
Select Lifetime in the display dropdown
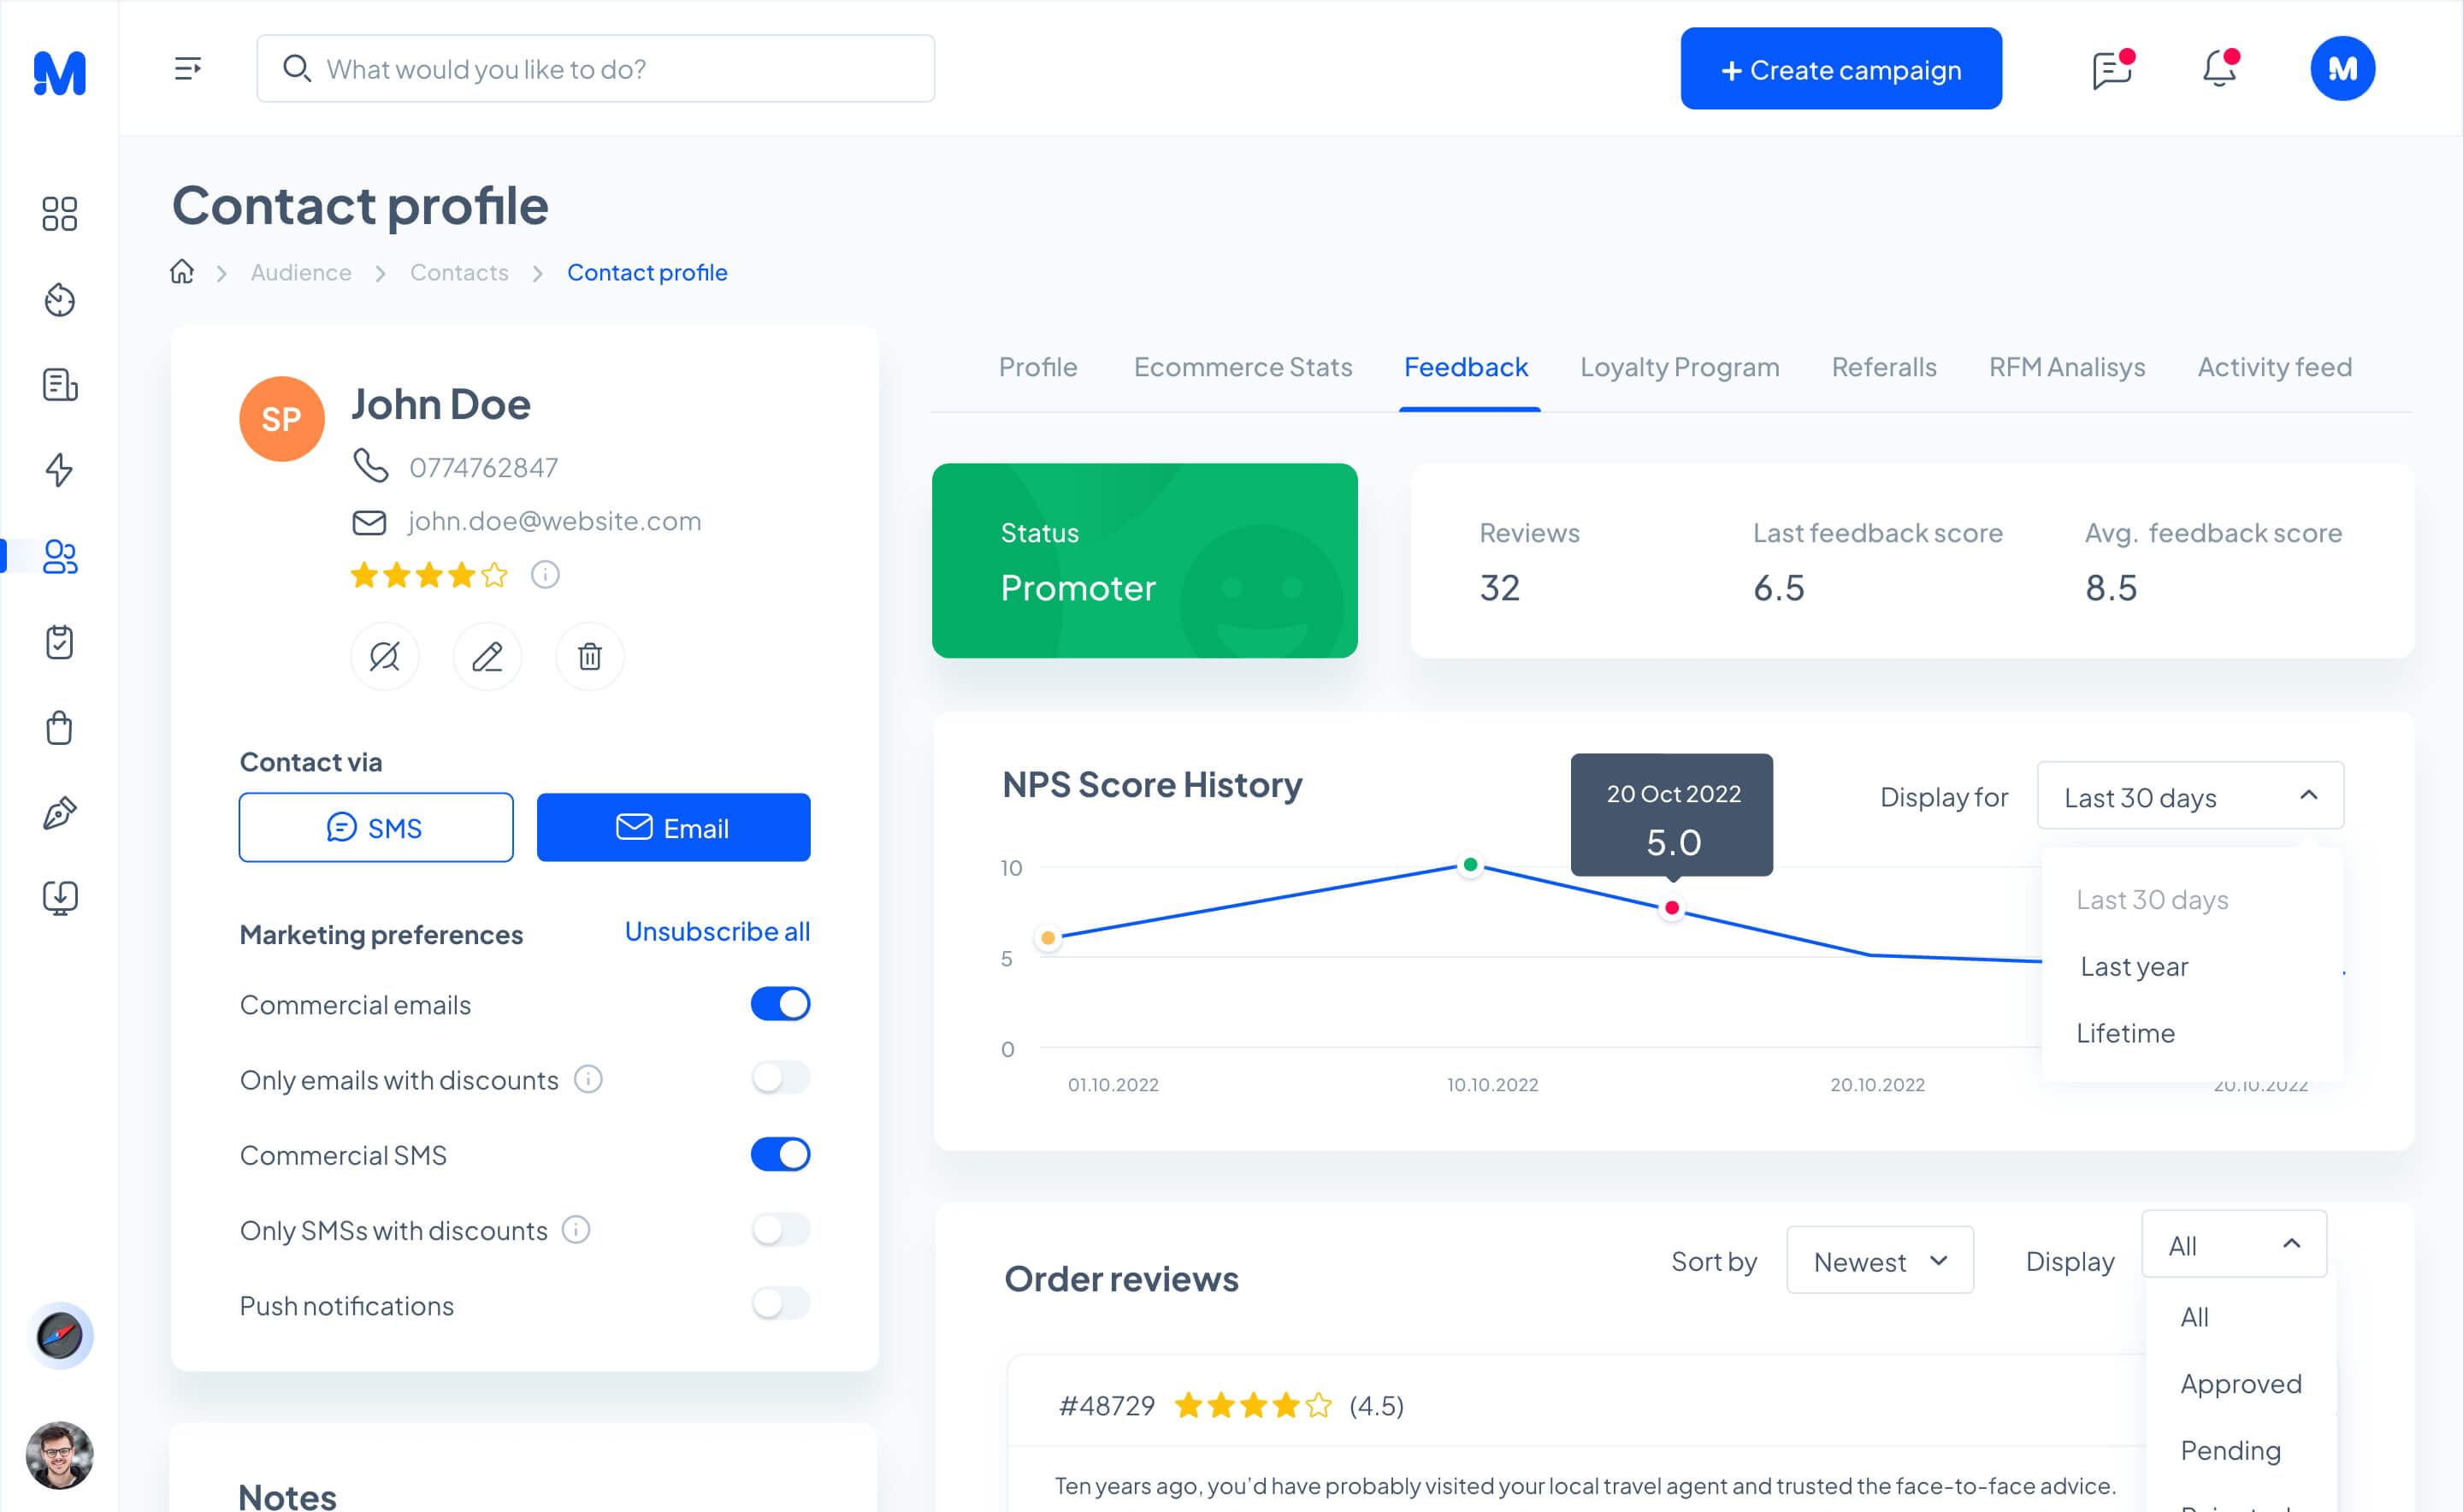coord(2125,1033)
